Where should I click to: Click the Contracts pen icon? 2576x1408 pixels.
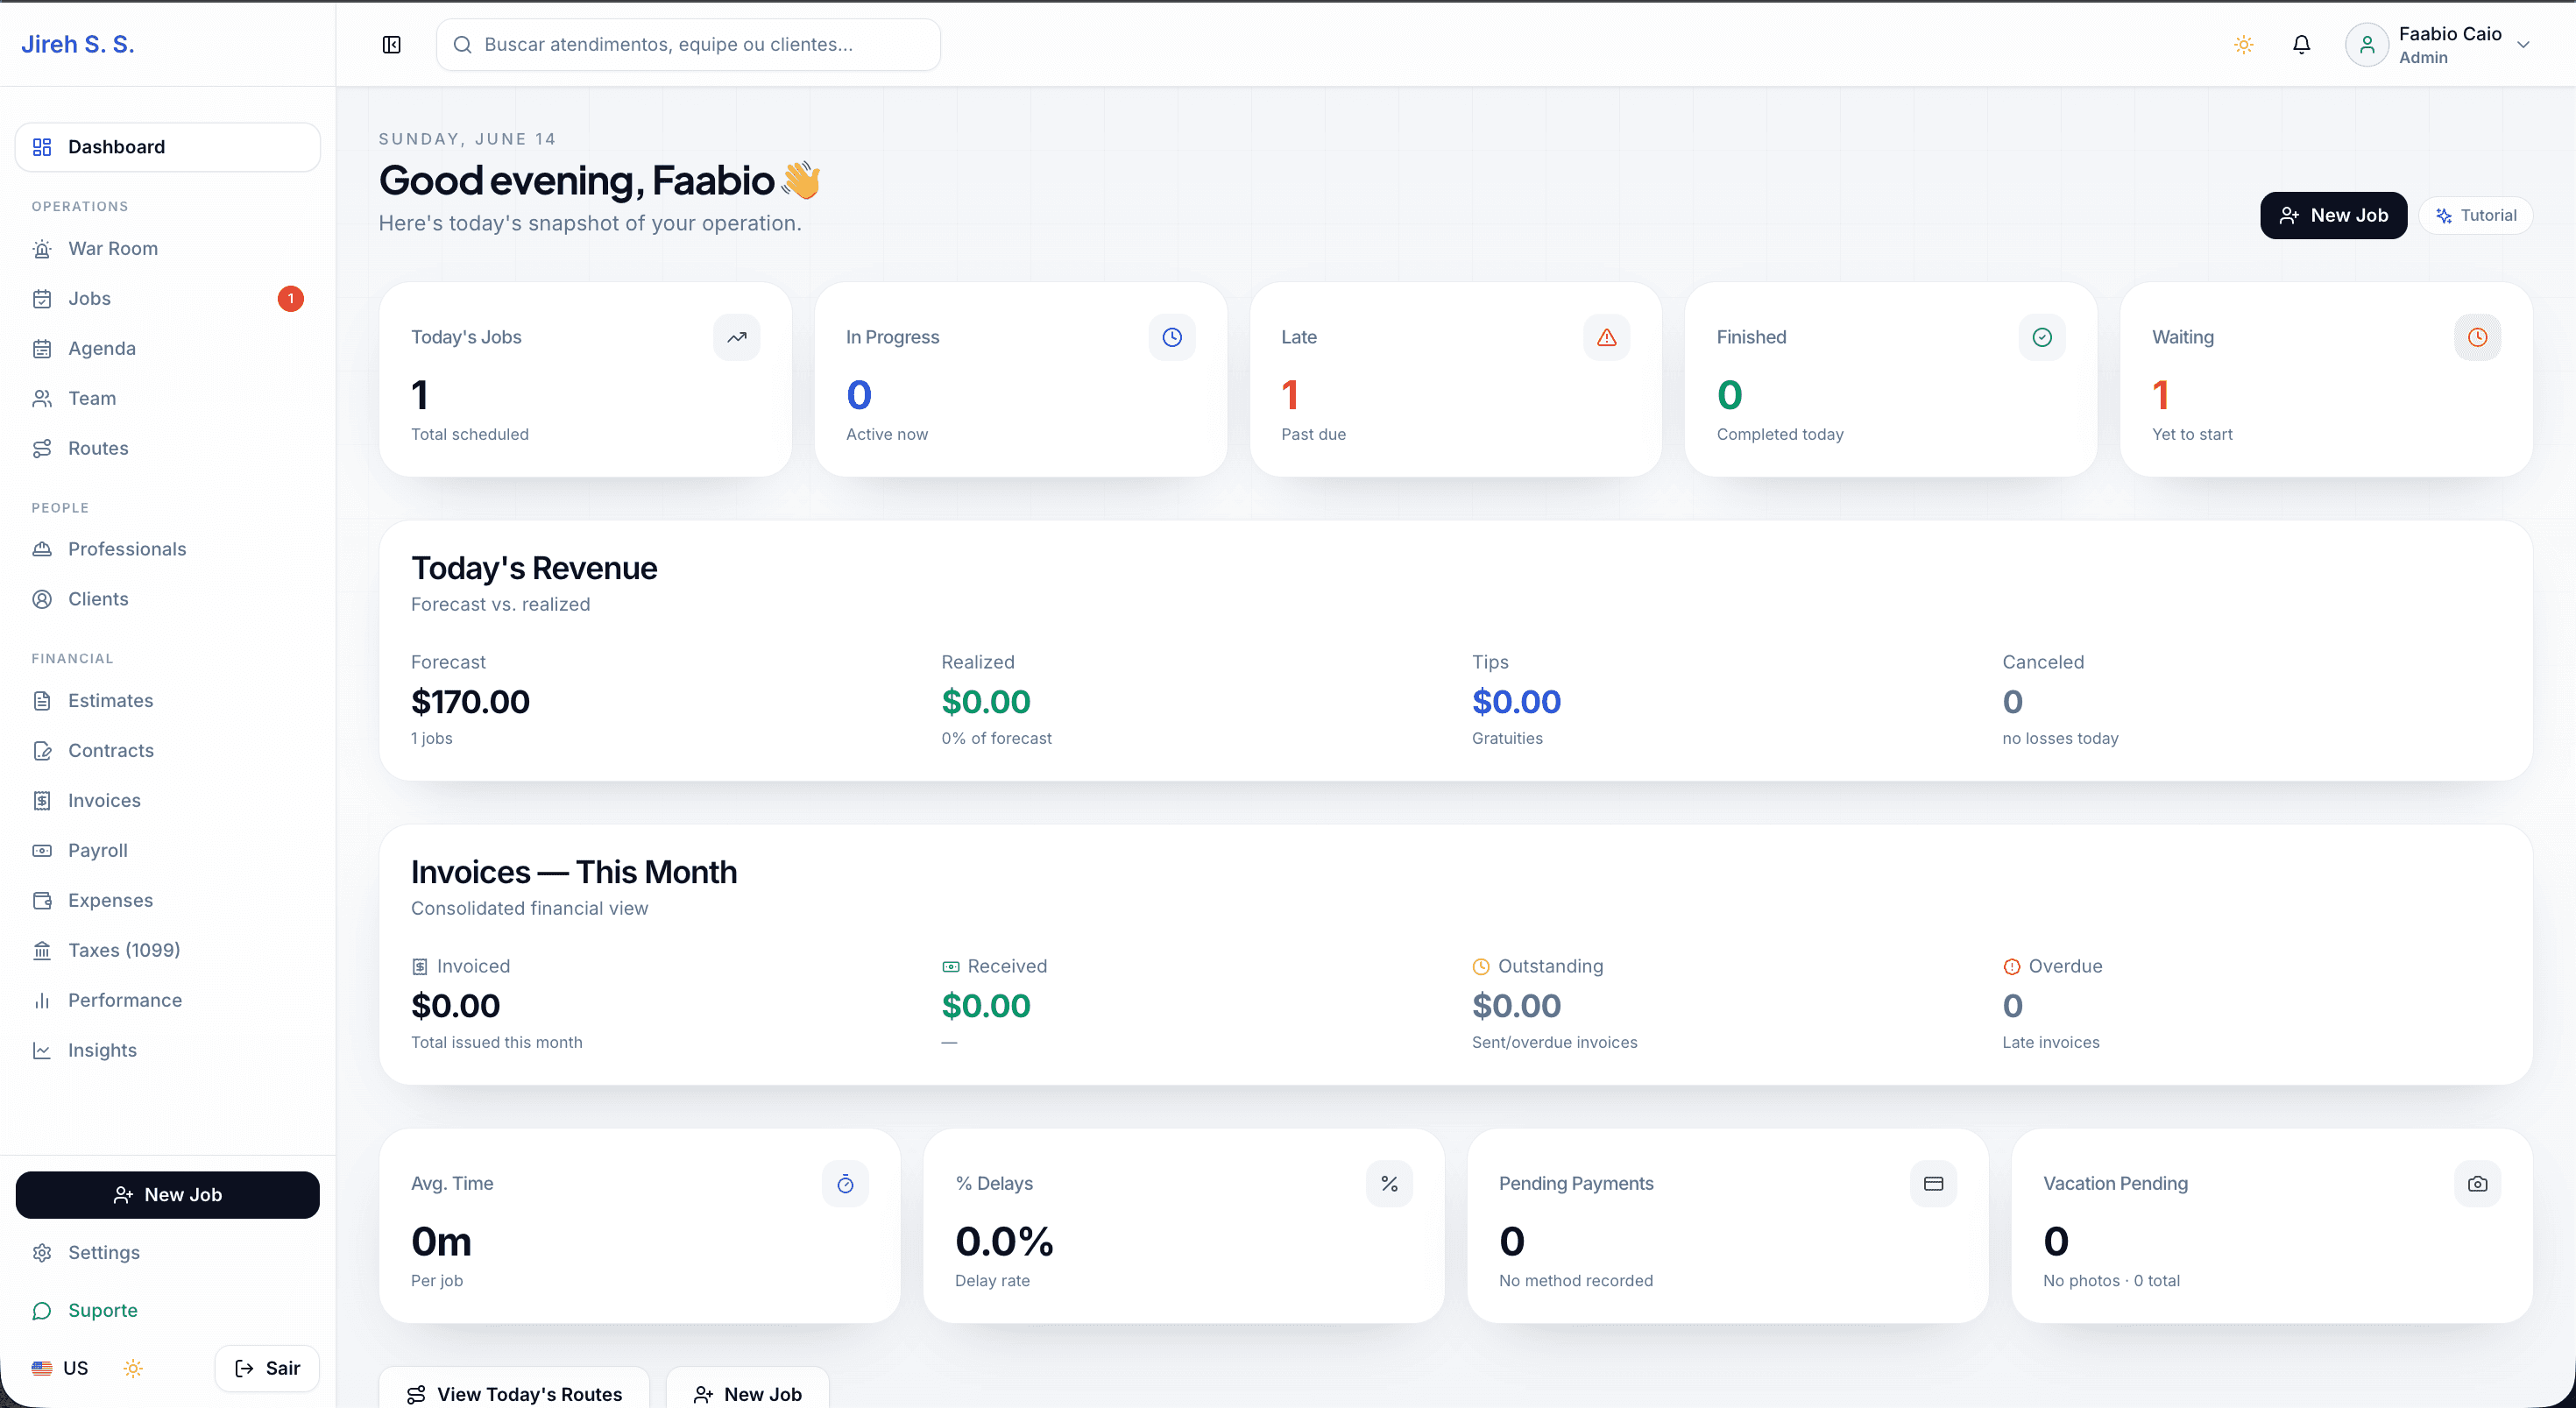click(42, 750)
